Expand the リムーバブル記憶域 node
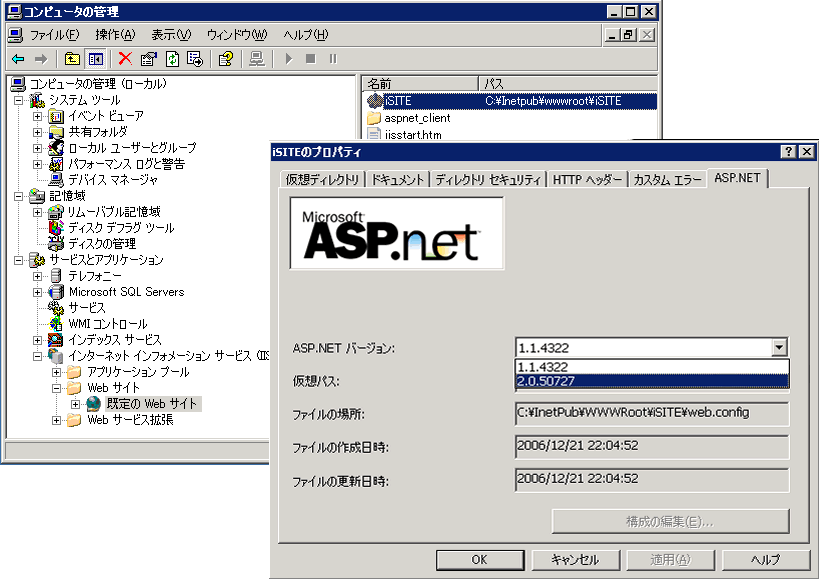820x580 pixels. pyautogui.click(x=38, y=212)
